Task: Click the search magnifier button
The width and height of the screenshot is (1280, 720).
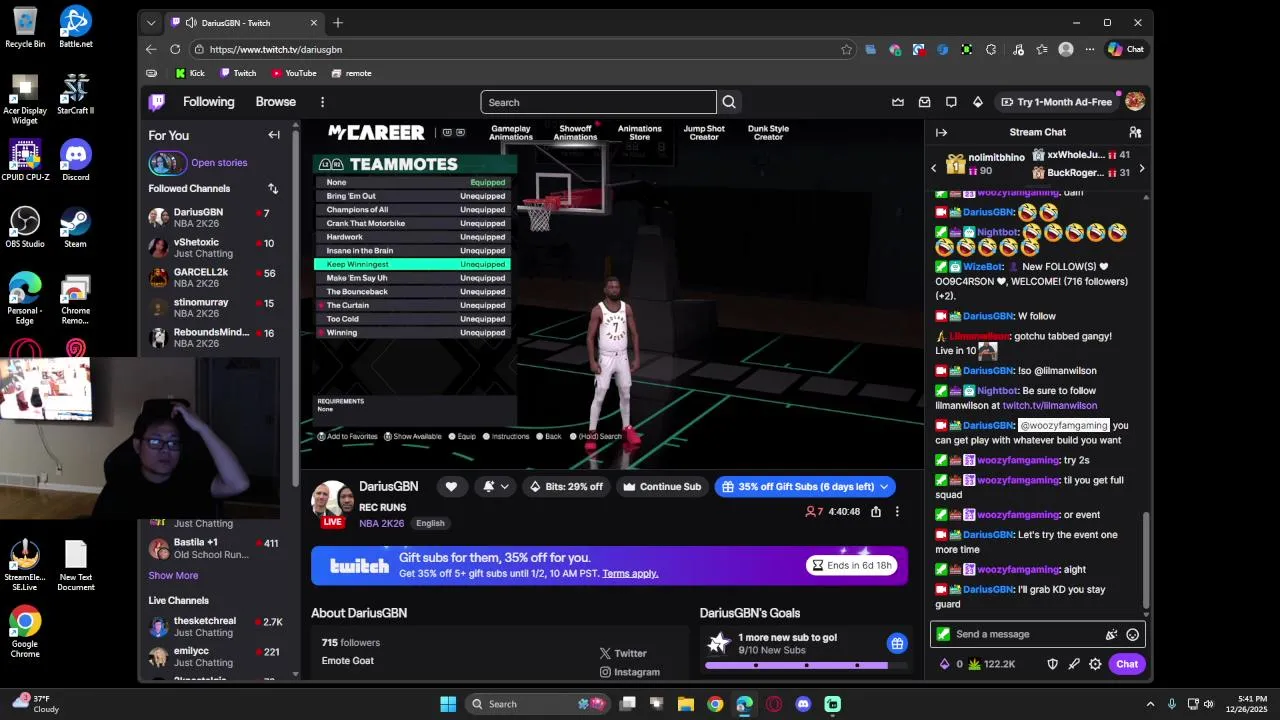Action: (729, 102)
